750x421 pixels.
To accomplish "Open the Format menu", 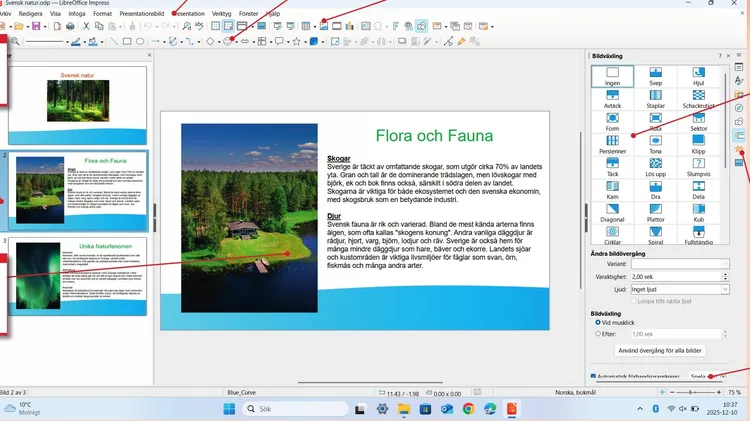I will 102,14.
